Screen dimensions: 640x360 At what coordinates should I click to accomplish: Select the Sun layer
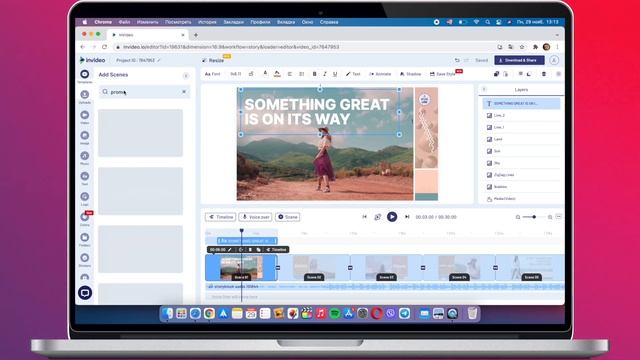[521, 151]
